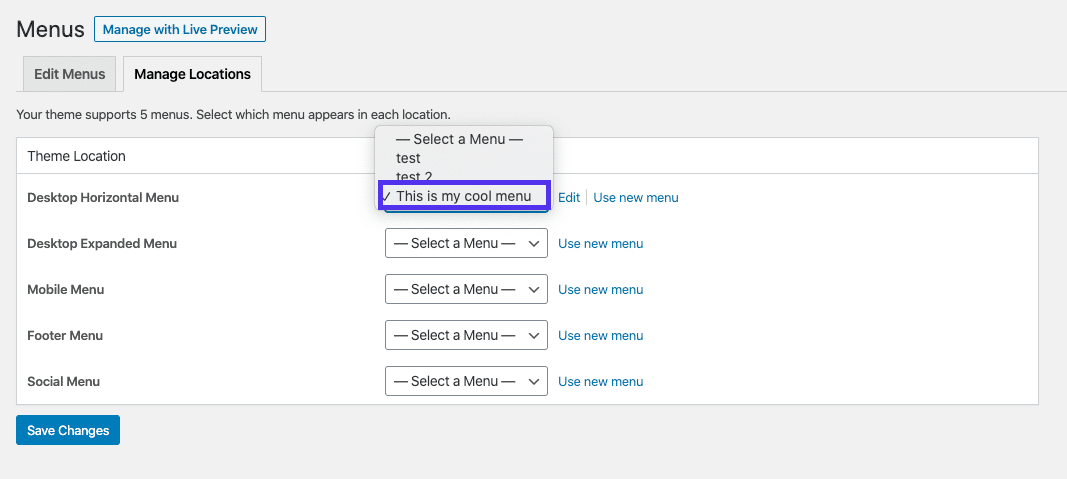1067x479 pixels.
Task: Open the Desktop Expanded Menu dropdown
Action: 466,243
